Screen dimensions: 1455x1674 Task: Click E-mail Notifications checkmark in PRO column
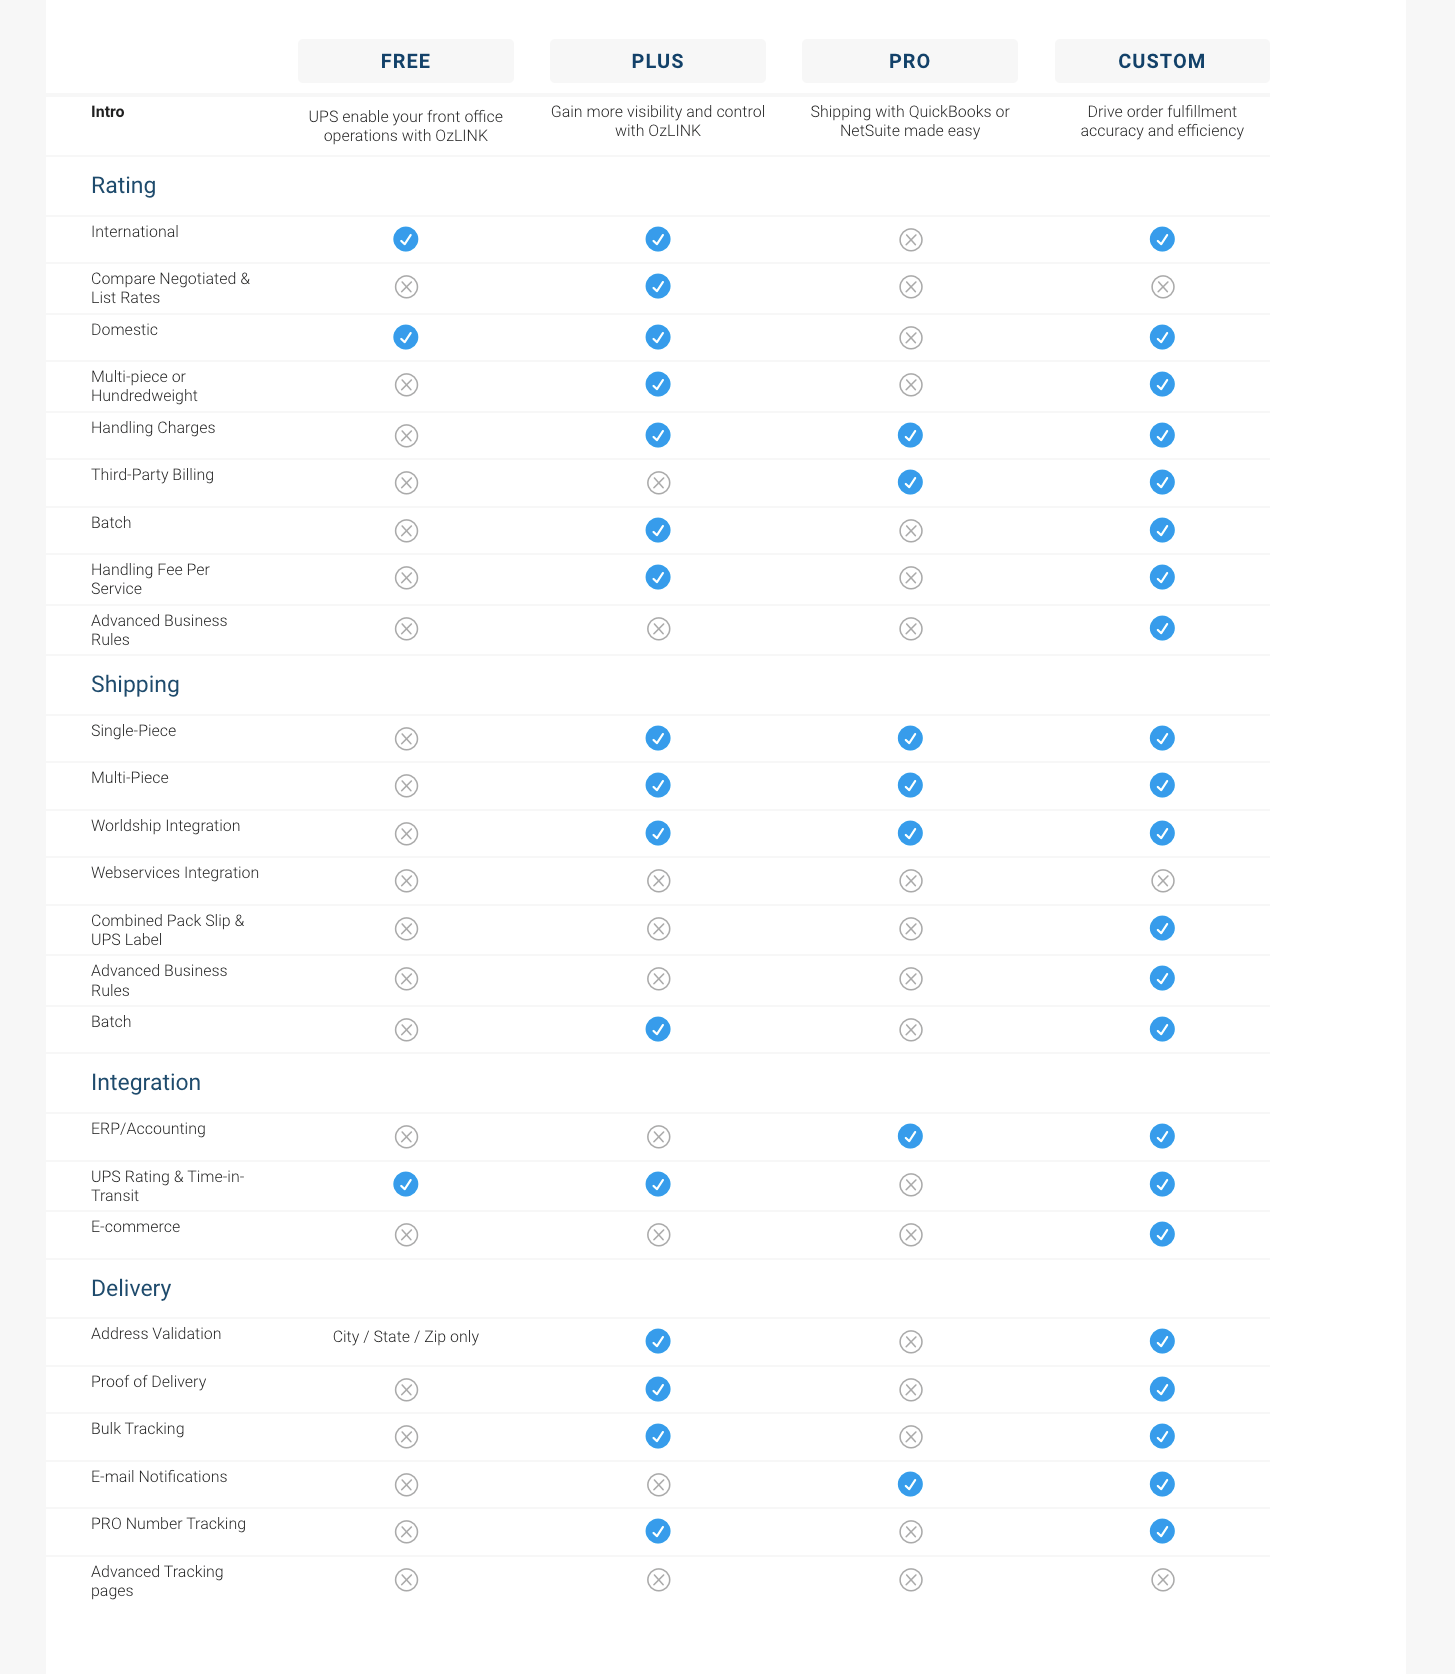click(x=910, y=1484)
